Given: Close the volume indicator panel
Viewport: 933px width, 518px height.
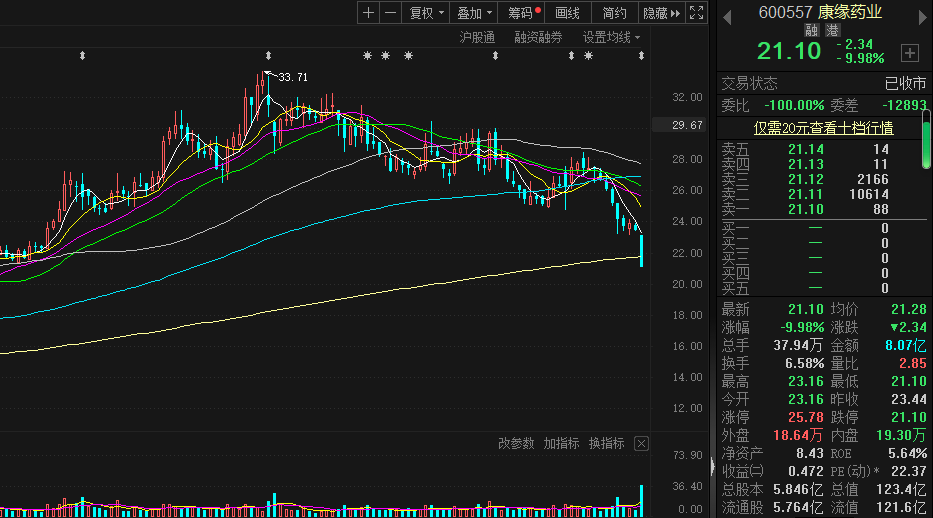Looking at the screenshot, I should [641, 444].
